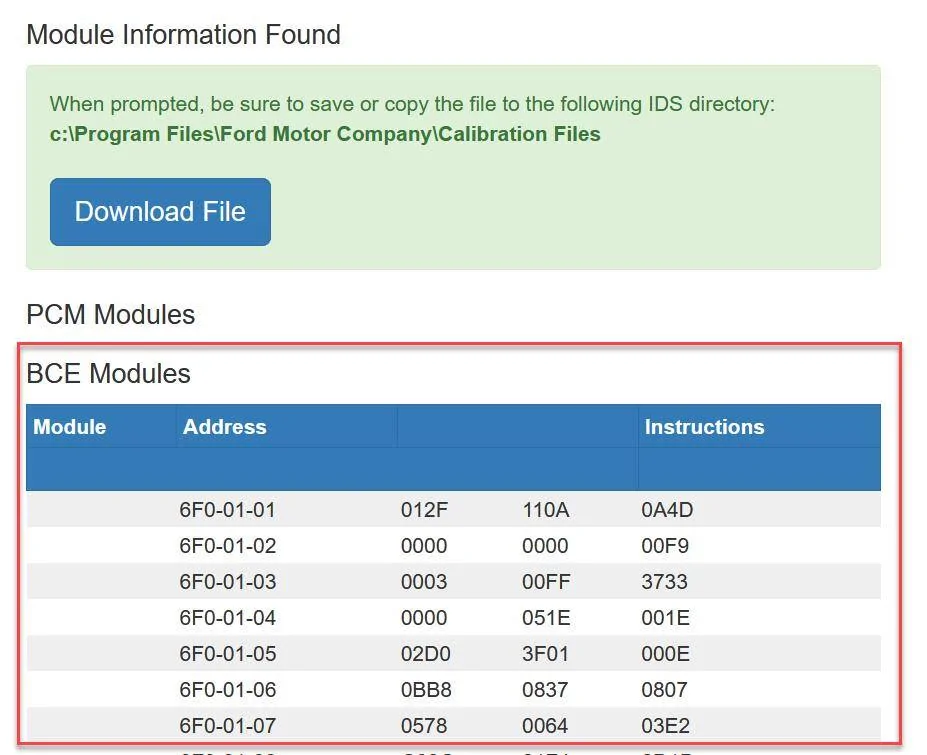This screenshot has height=755, width=927.
Task: Click value 0003 in row 6F0-01-03
Action: tap(424, 582)
